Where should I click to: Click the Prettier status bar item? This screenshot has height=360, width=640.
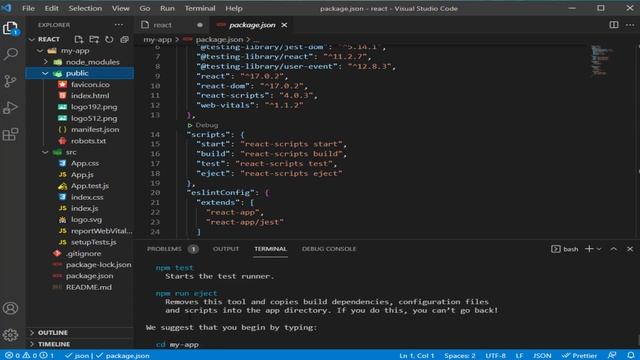(x=580, y=356)
